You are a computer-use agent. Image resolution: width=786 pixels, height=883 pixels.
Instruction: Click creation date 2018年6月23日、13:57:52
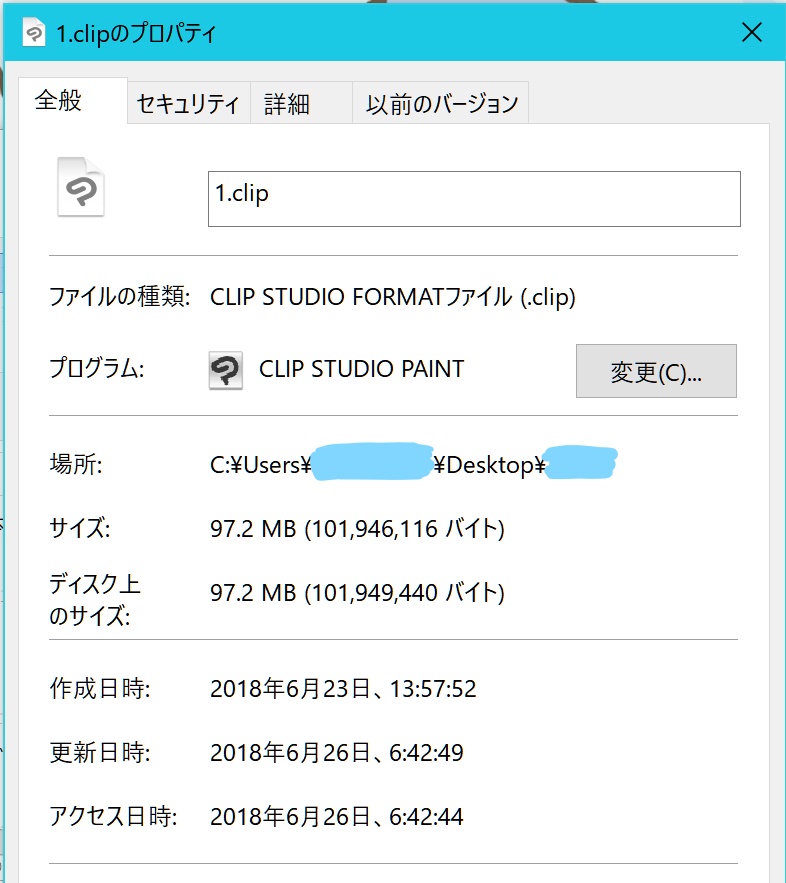click(343, 689)
